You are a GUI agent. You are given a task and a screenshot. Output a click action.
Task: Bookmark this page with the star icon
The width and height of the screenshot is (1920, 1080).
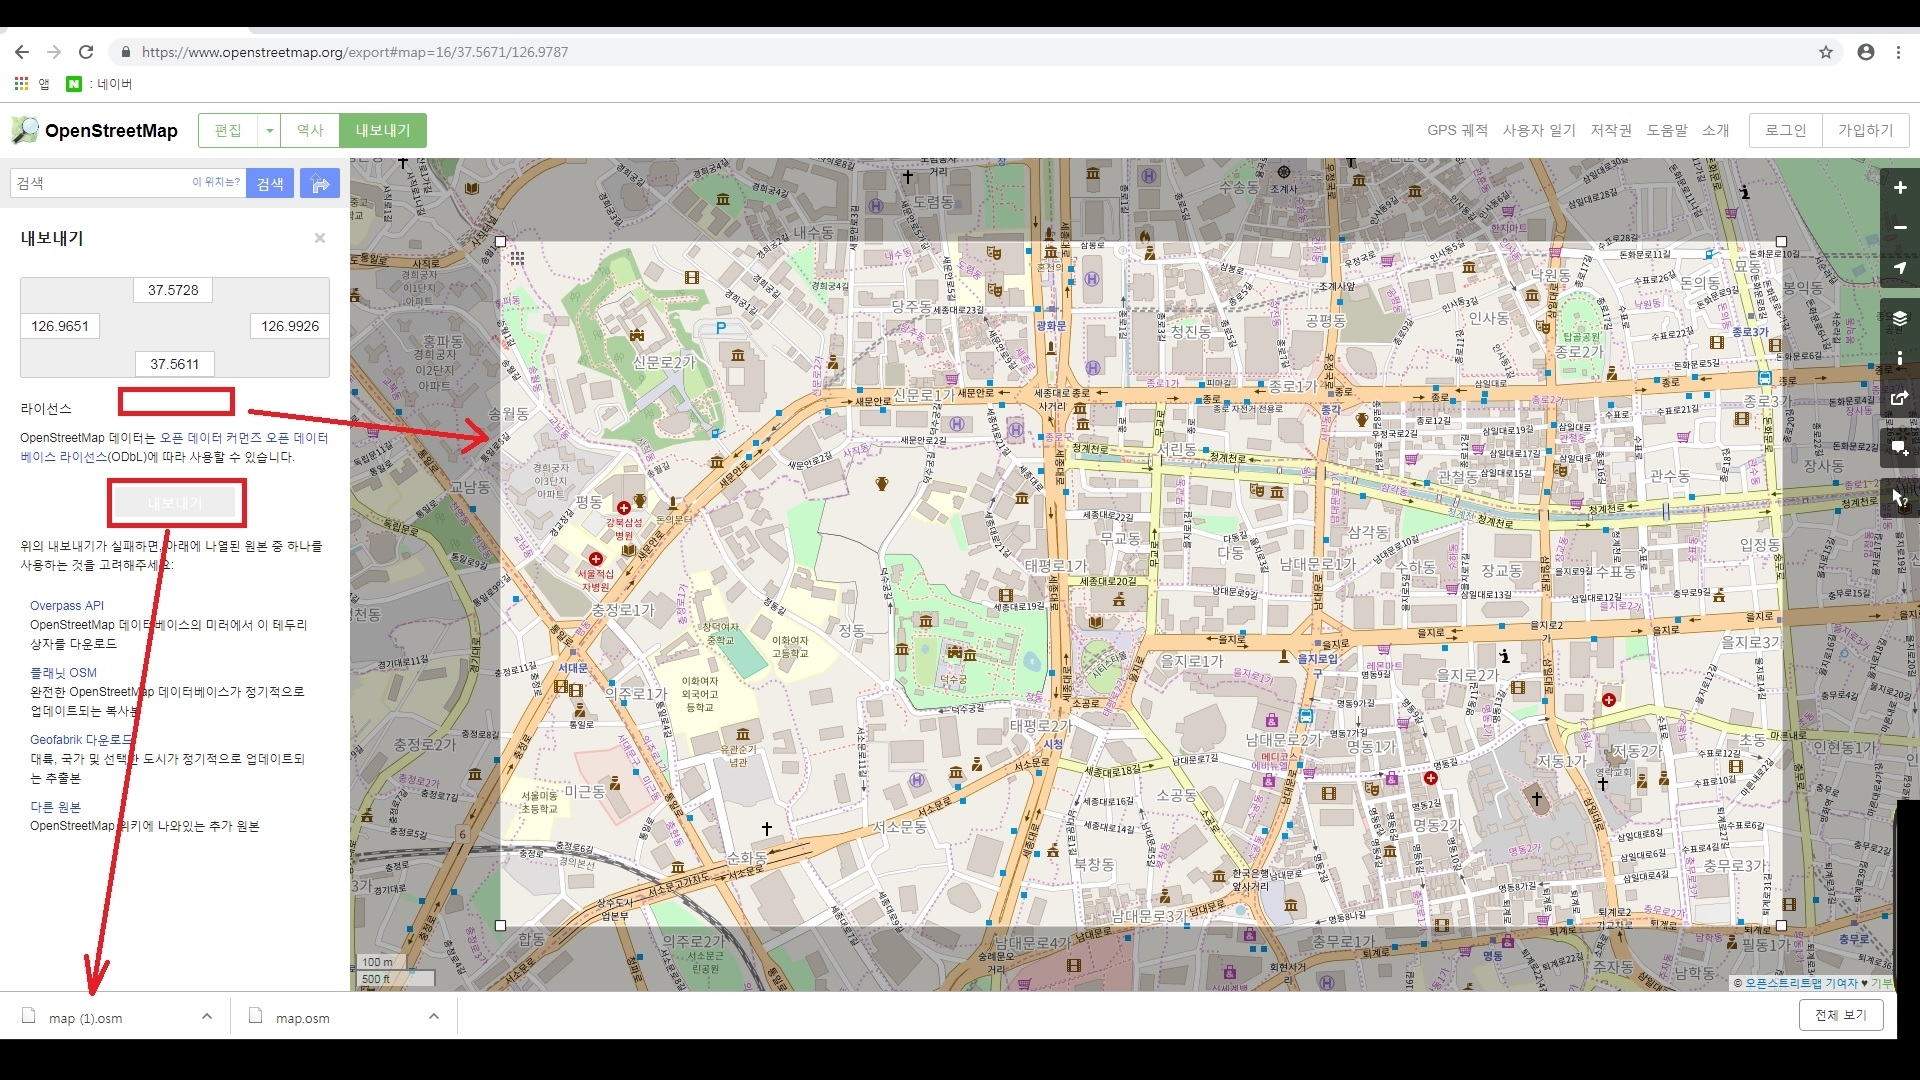pos(1826,52)
